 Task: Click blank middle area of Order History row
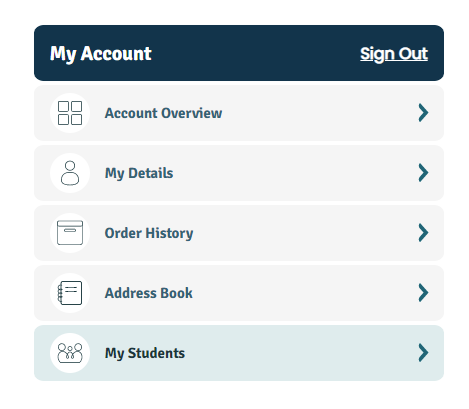click(300, 233)
